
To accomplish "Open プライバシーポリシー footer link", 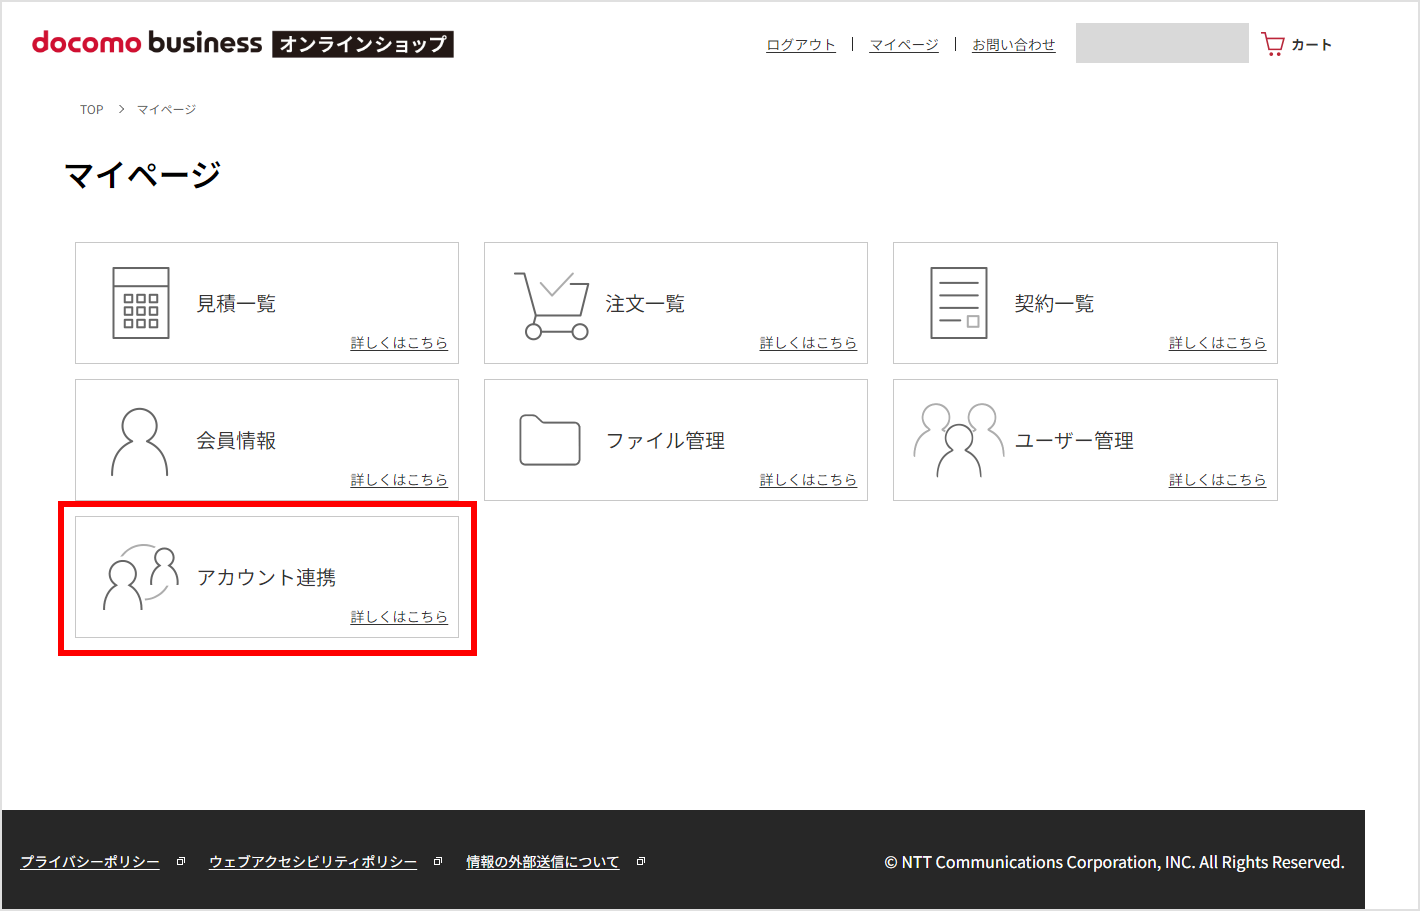I will (90, 862).
